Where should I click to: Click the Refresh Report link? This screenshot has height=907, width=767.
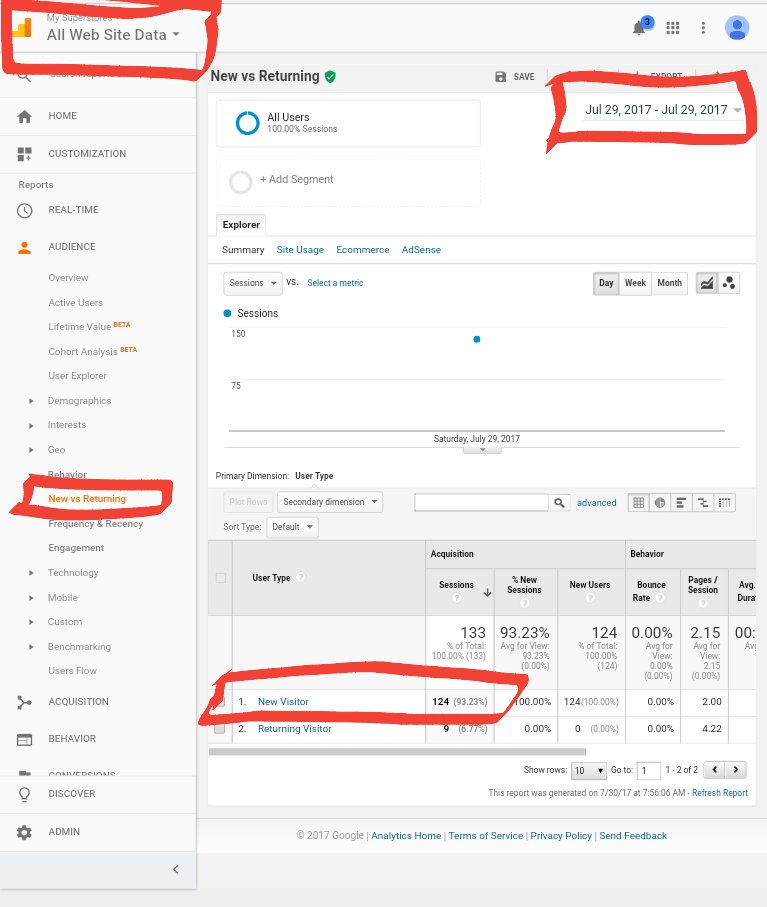click(720, 793)
